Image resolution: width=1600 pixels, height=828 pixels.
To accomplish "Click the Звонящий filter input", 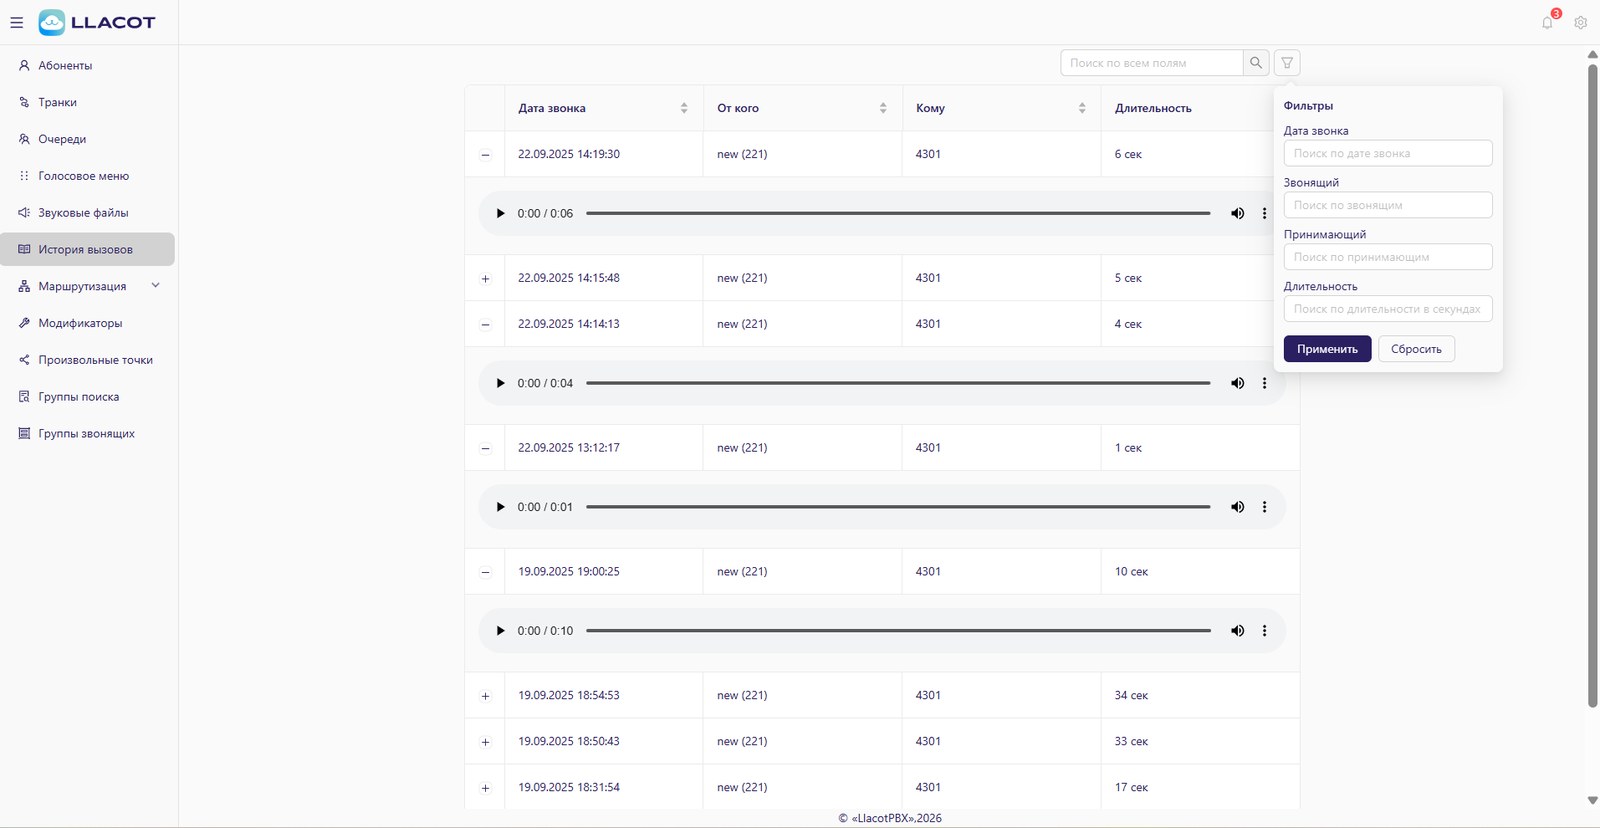I will tap(1388, 205).
